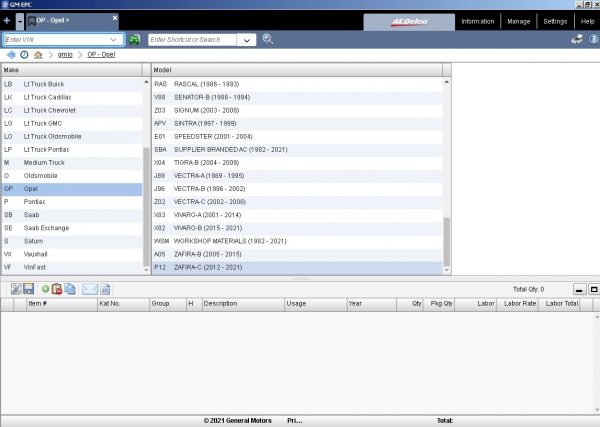Maximize the parts list panel
600x427 pixels.
tap(593, 289)
